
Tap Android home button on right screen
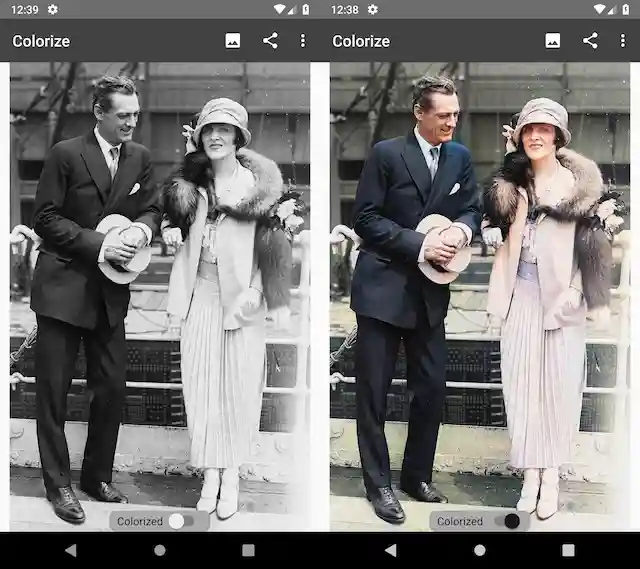pyautogui.click(x=480, y=550)
